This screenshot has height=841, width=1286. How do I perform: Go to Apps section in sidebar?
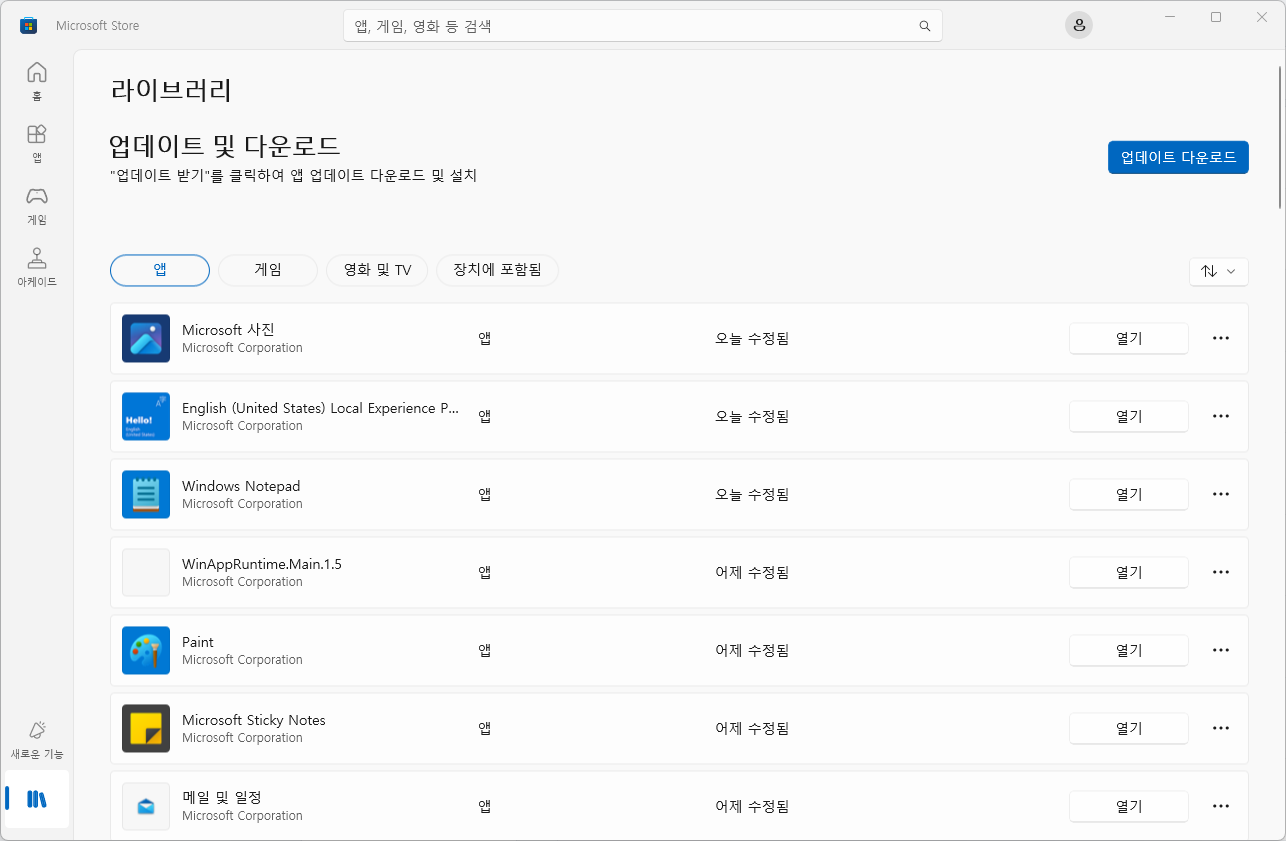click(x=37, y=143)
